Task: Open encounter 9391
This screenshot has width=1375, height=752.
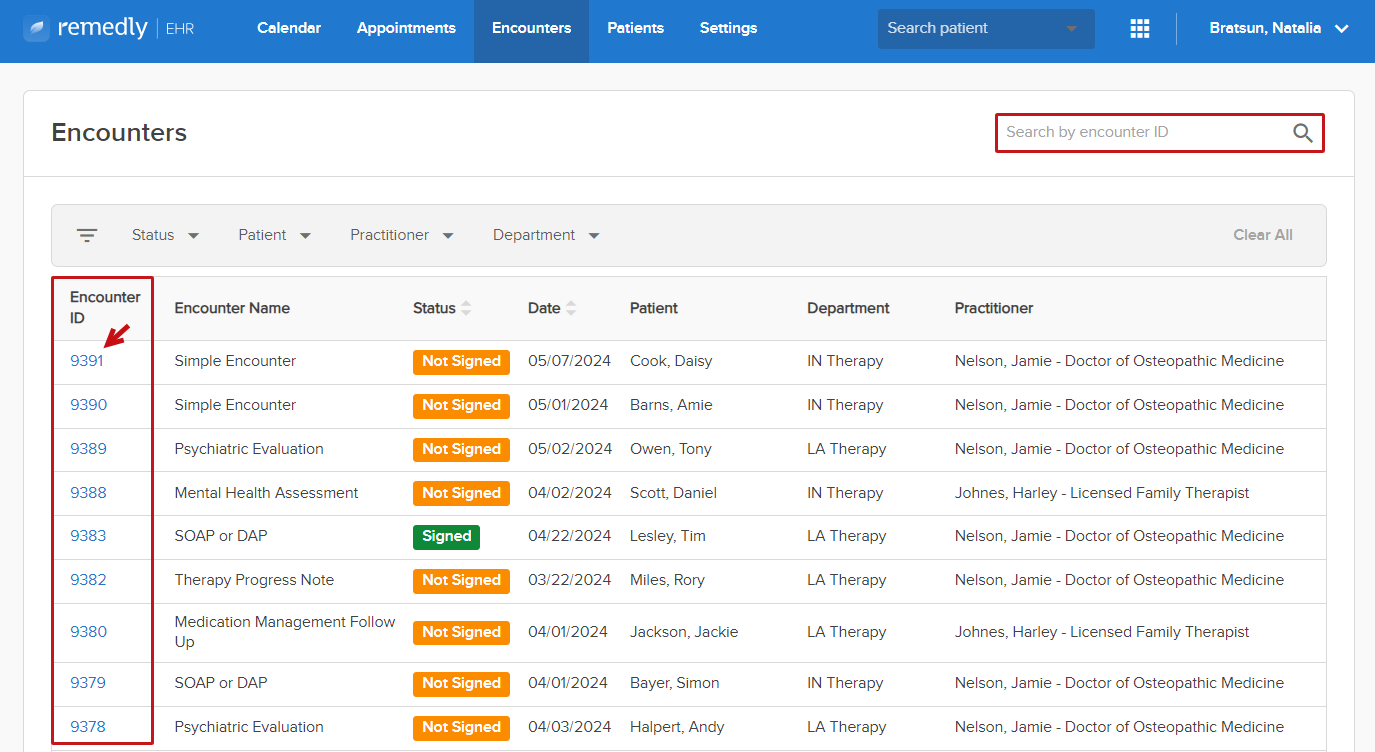Action: [x=87, y=361]
